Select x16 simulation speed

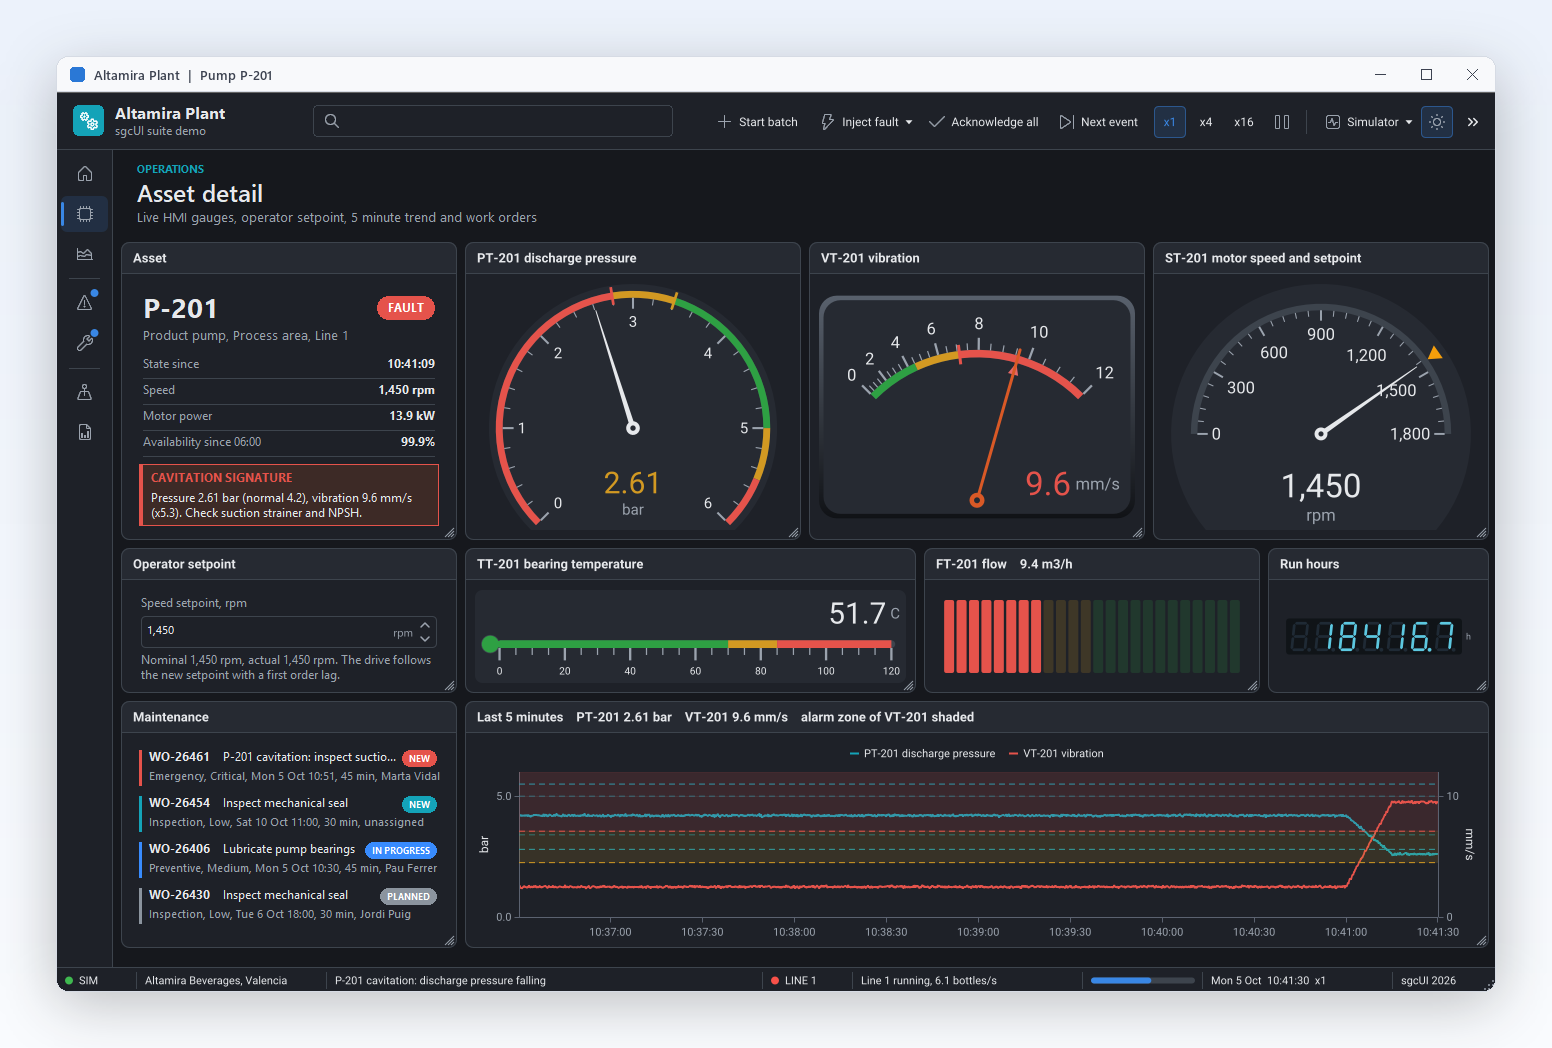[x=1244, y=122]
